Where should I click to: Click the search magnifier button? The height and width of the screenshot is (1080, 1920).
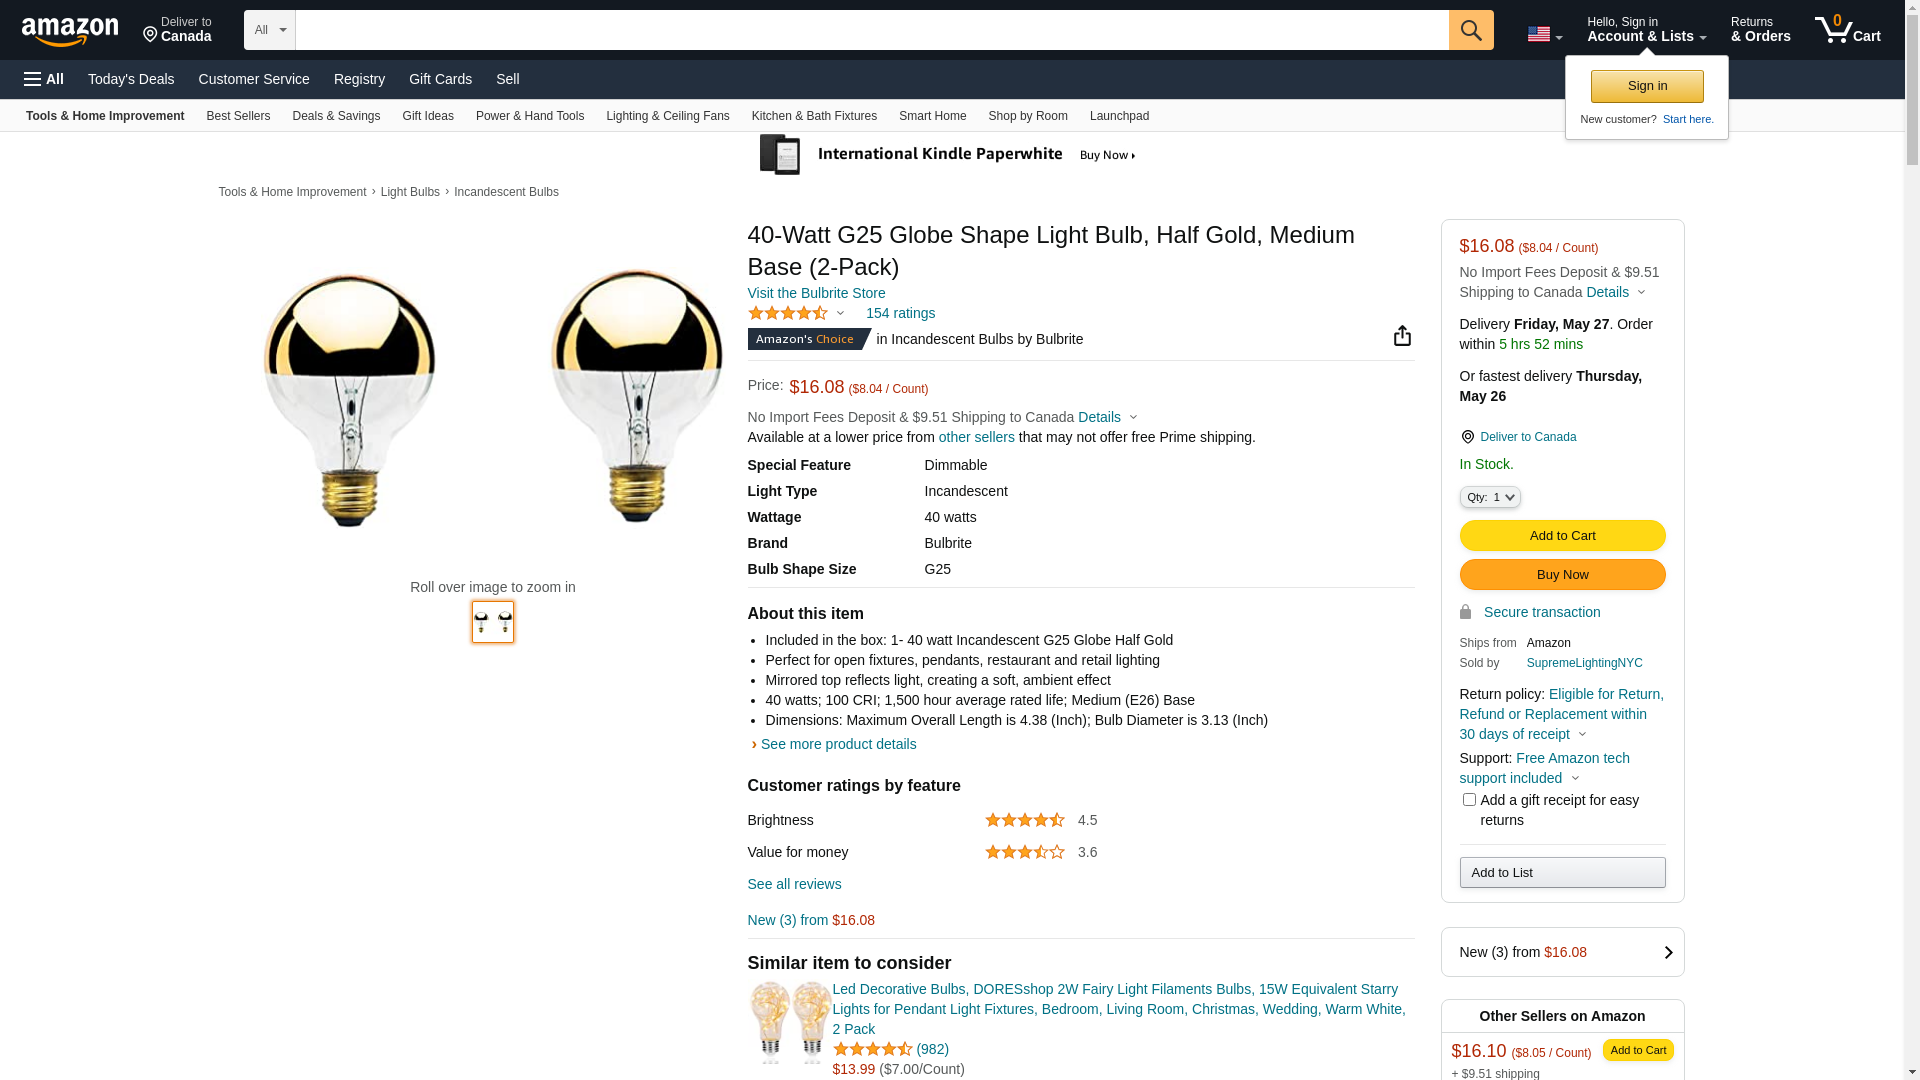1471,30
